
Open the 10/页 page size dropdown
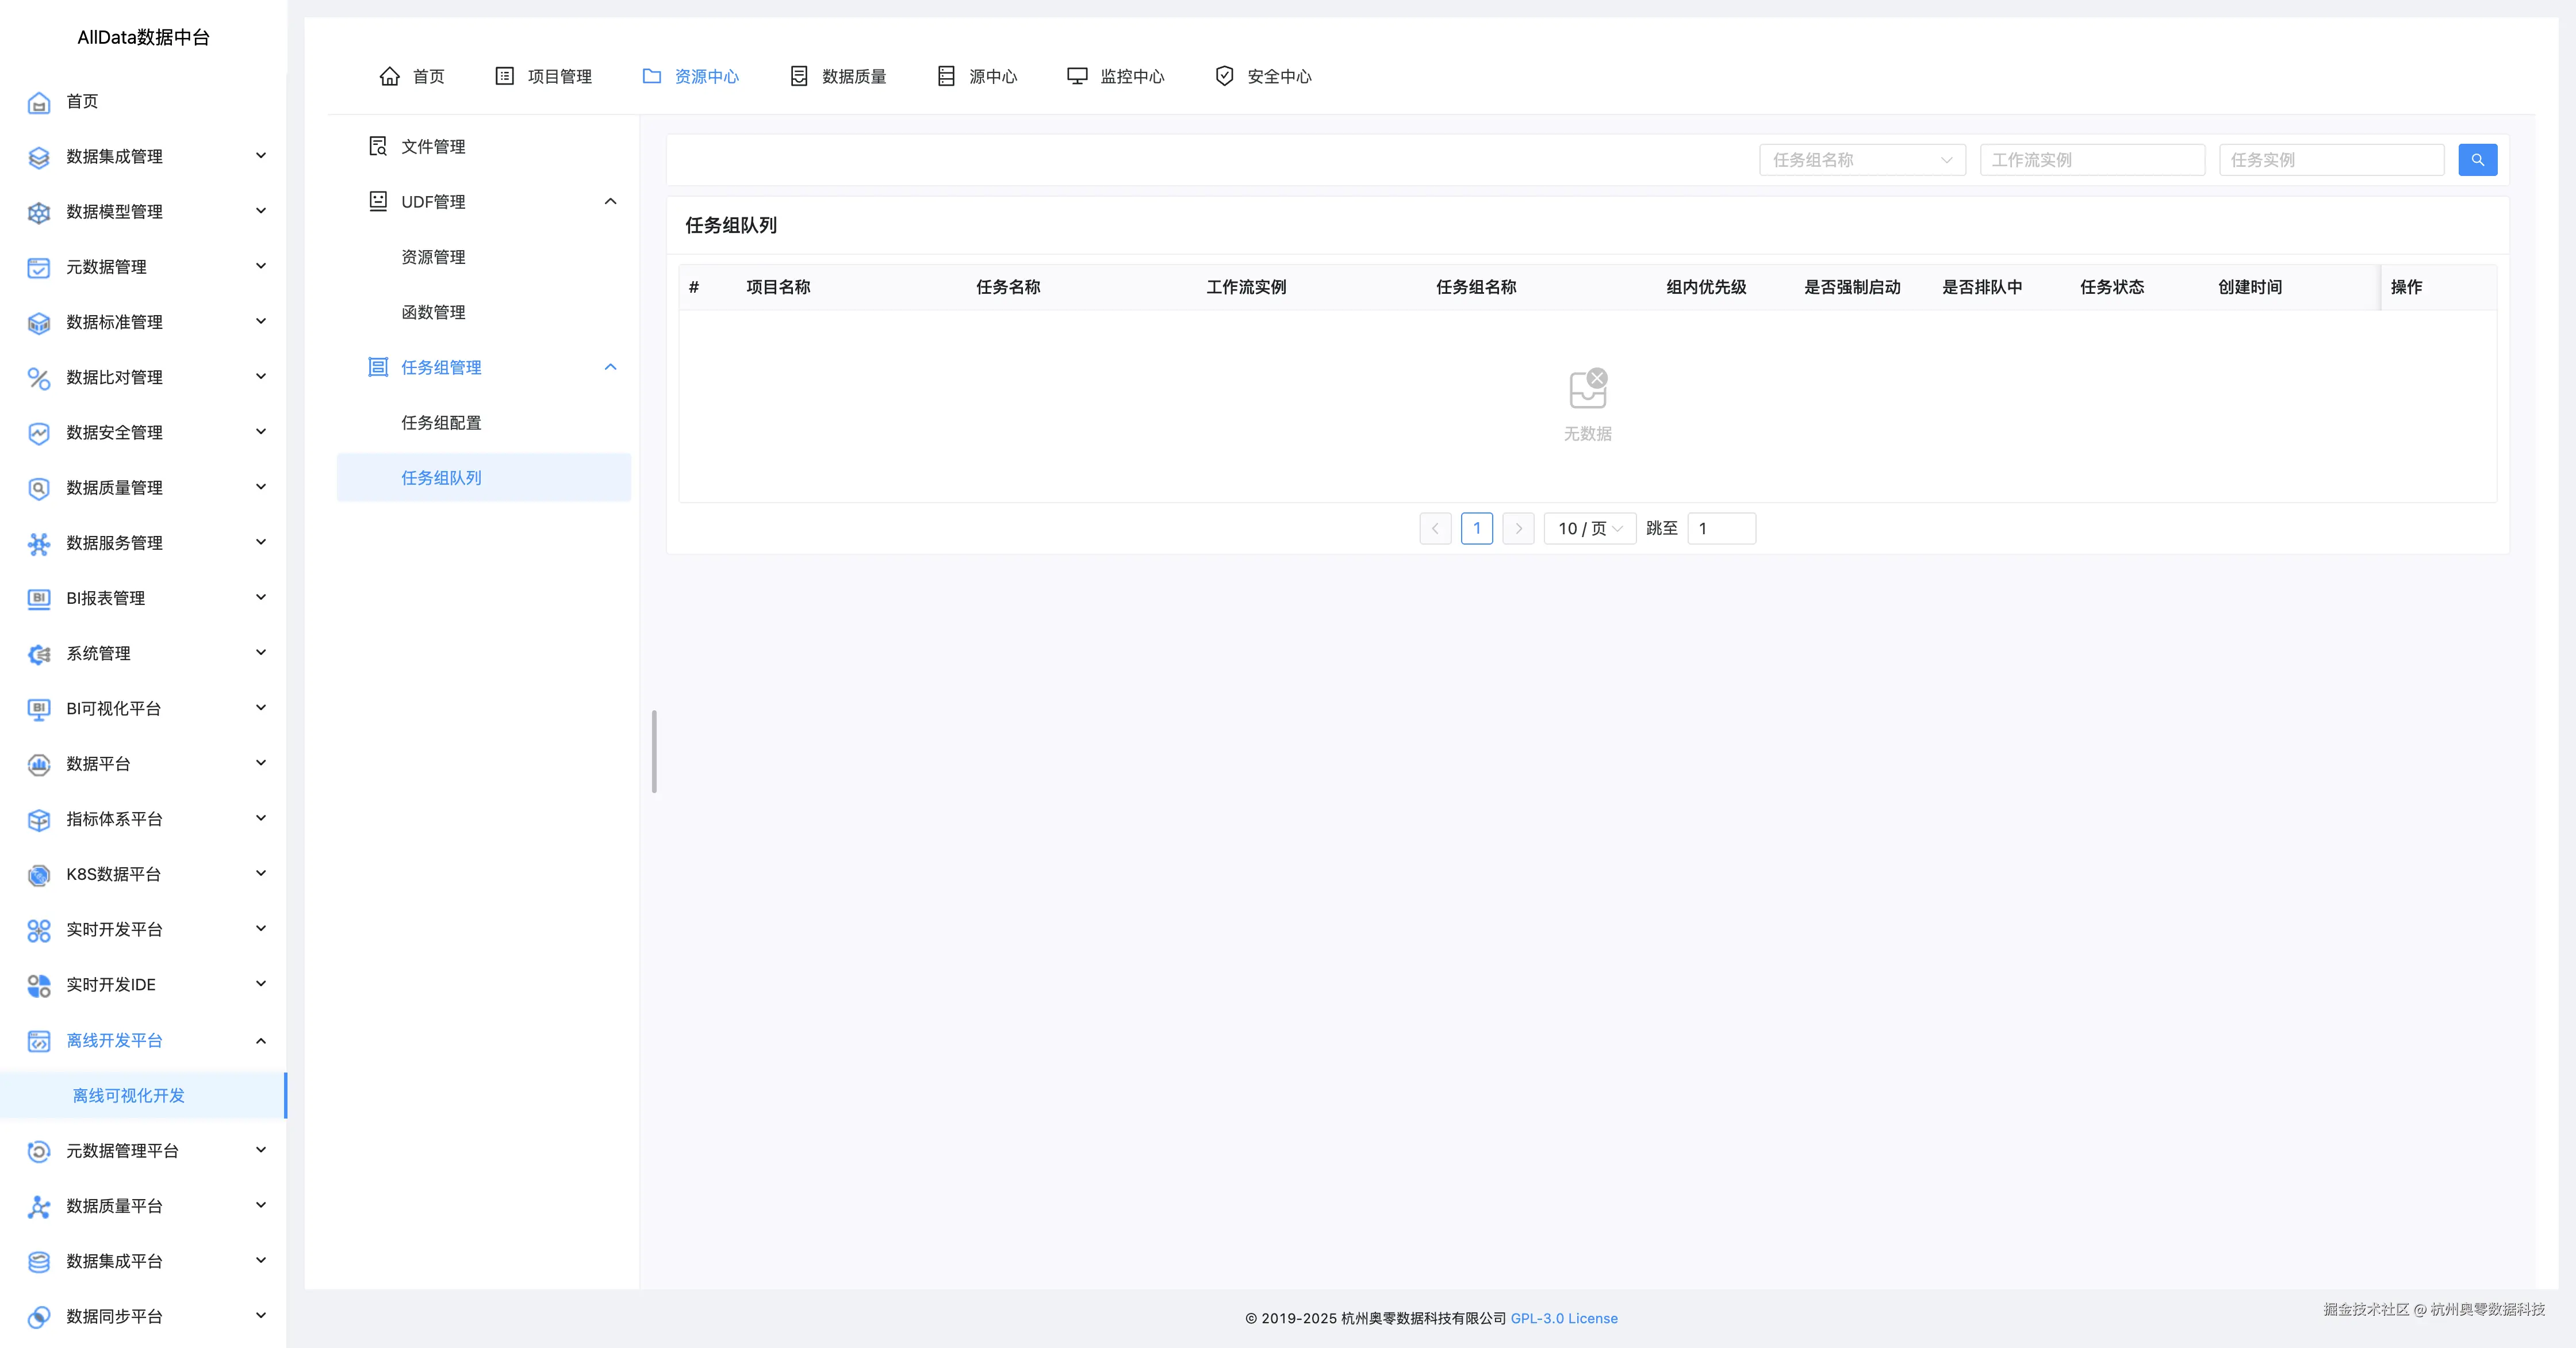1589,528
